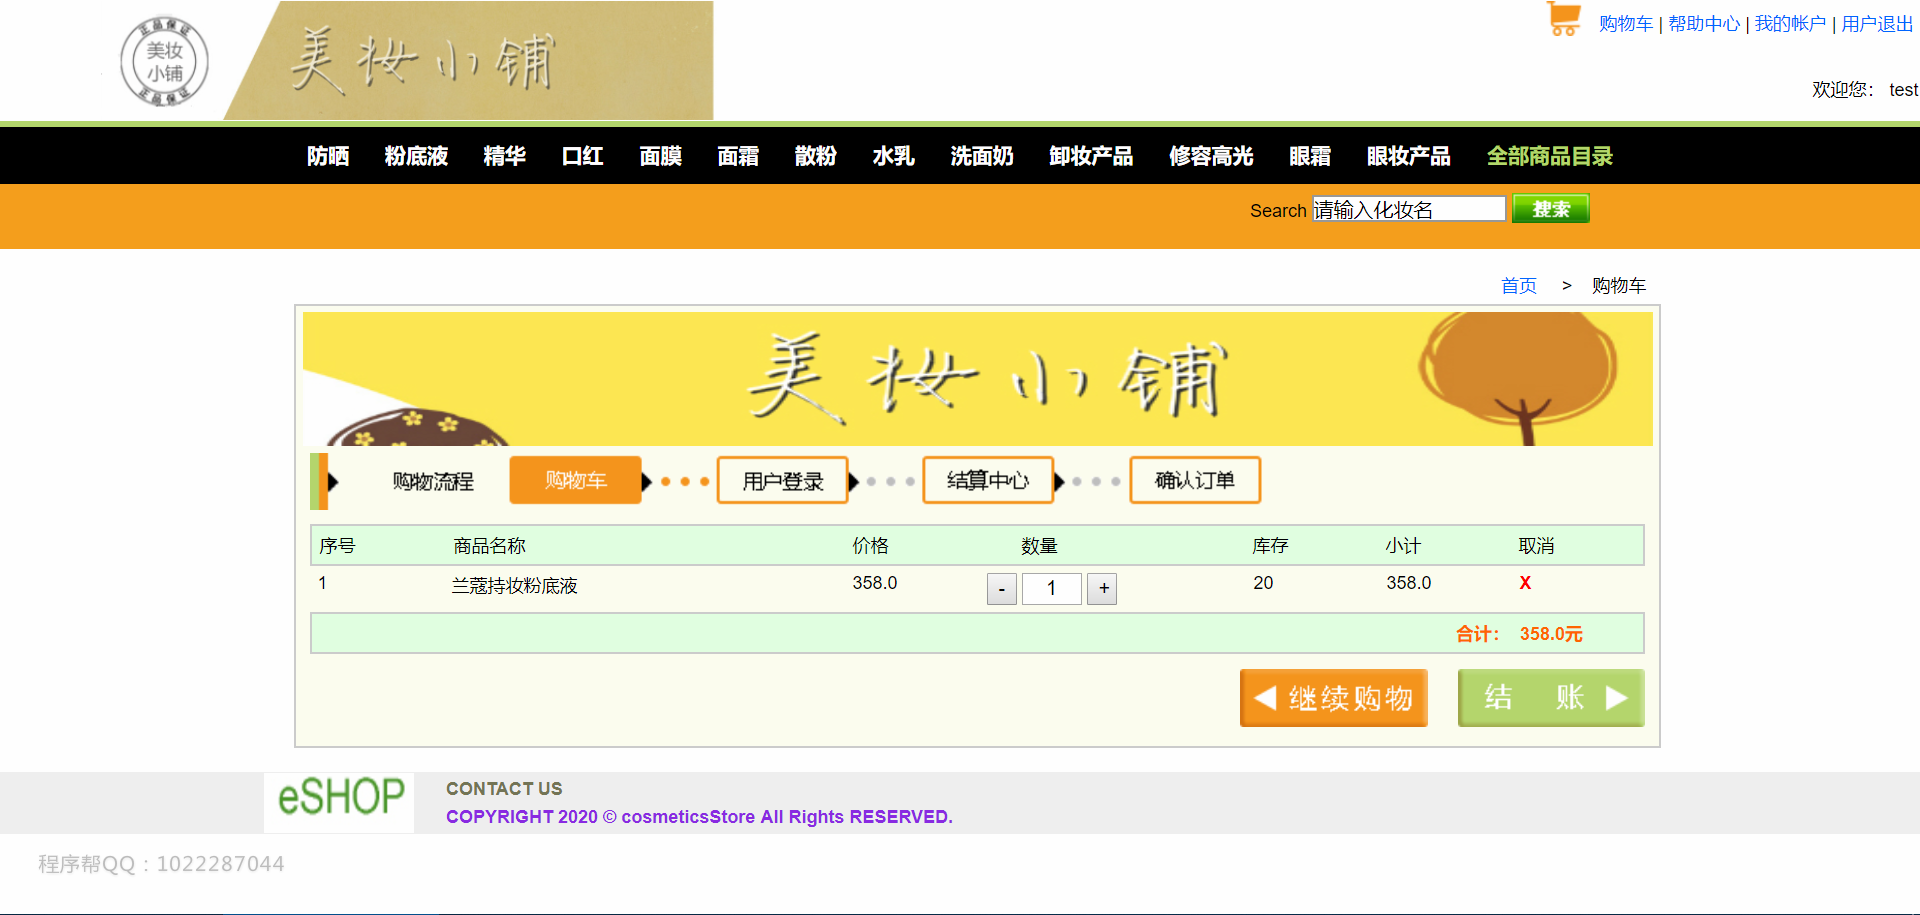Click the X to remove 兰蔻持妆粉底液

[x=1524, y=583]
